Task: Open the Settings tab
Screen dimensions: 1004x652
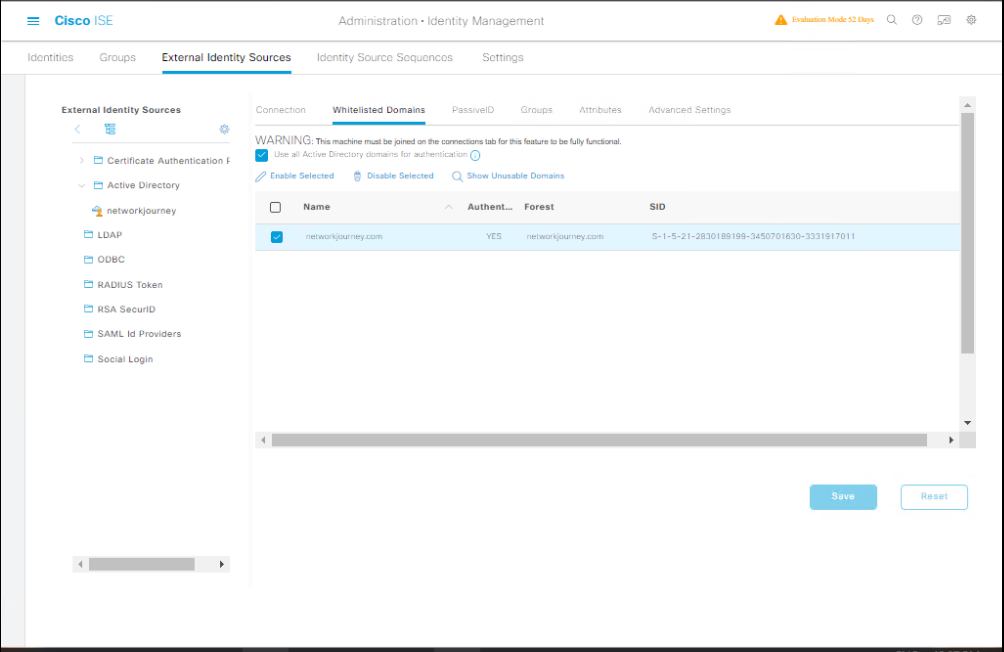Action: tap(503, 58)
